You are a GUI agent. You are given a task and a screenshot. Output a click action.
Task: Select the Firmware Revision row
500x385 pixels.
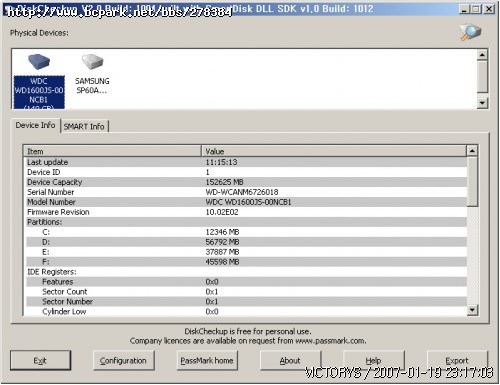247,212
